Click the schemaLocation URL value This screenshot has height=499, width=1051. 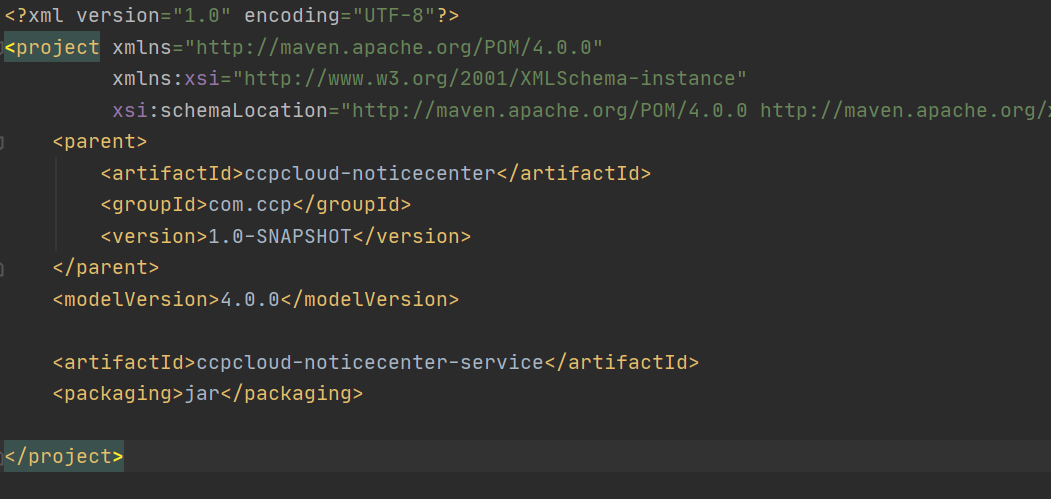696,111
